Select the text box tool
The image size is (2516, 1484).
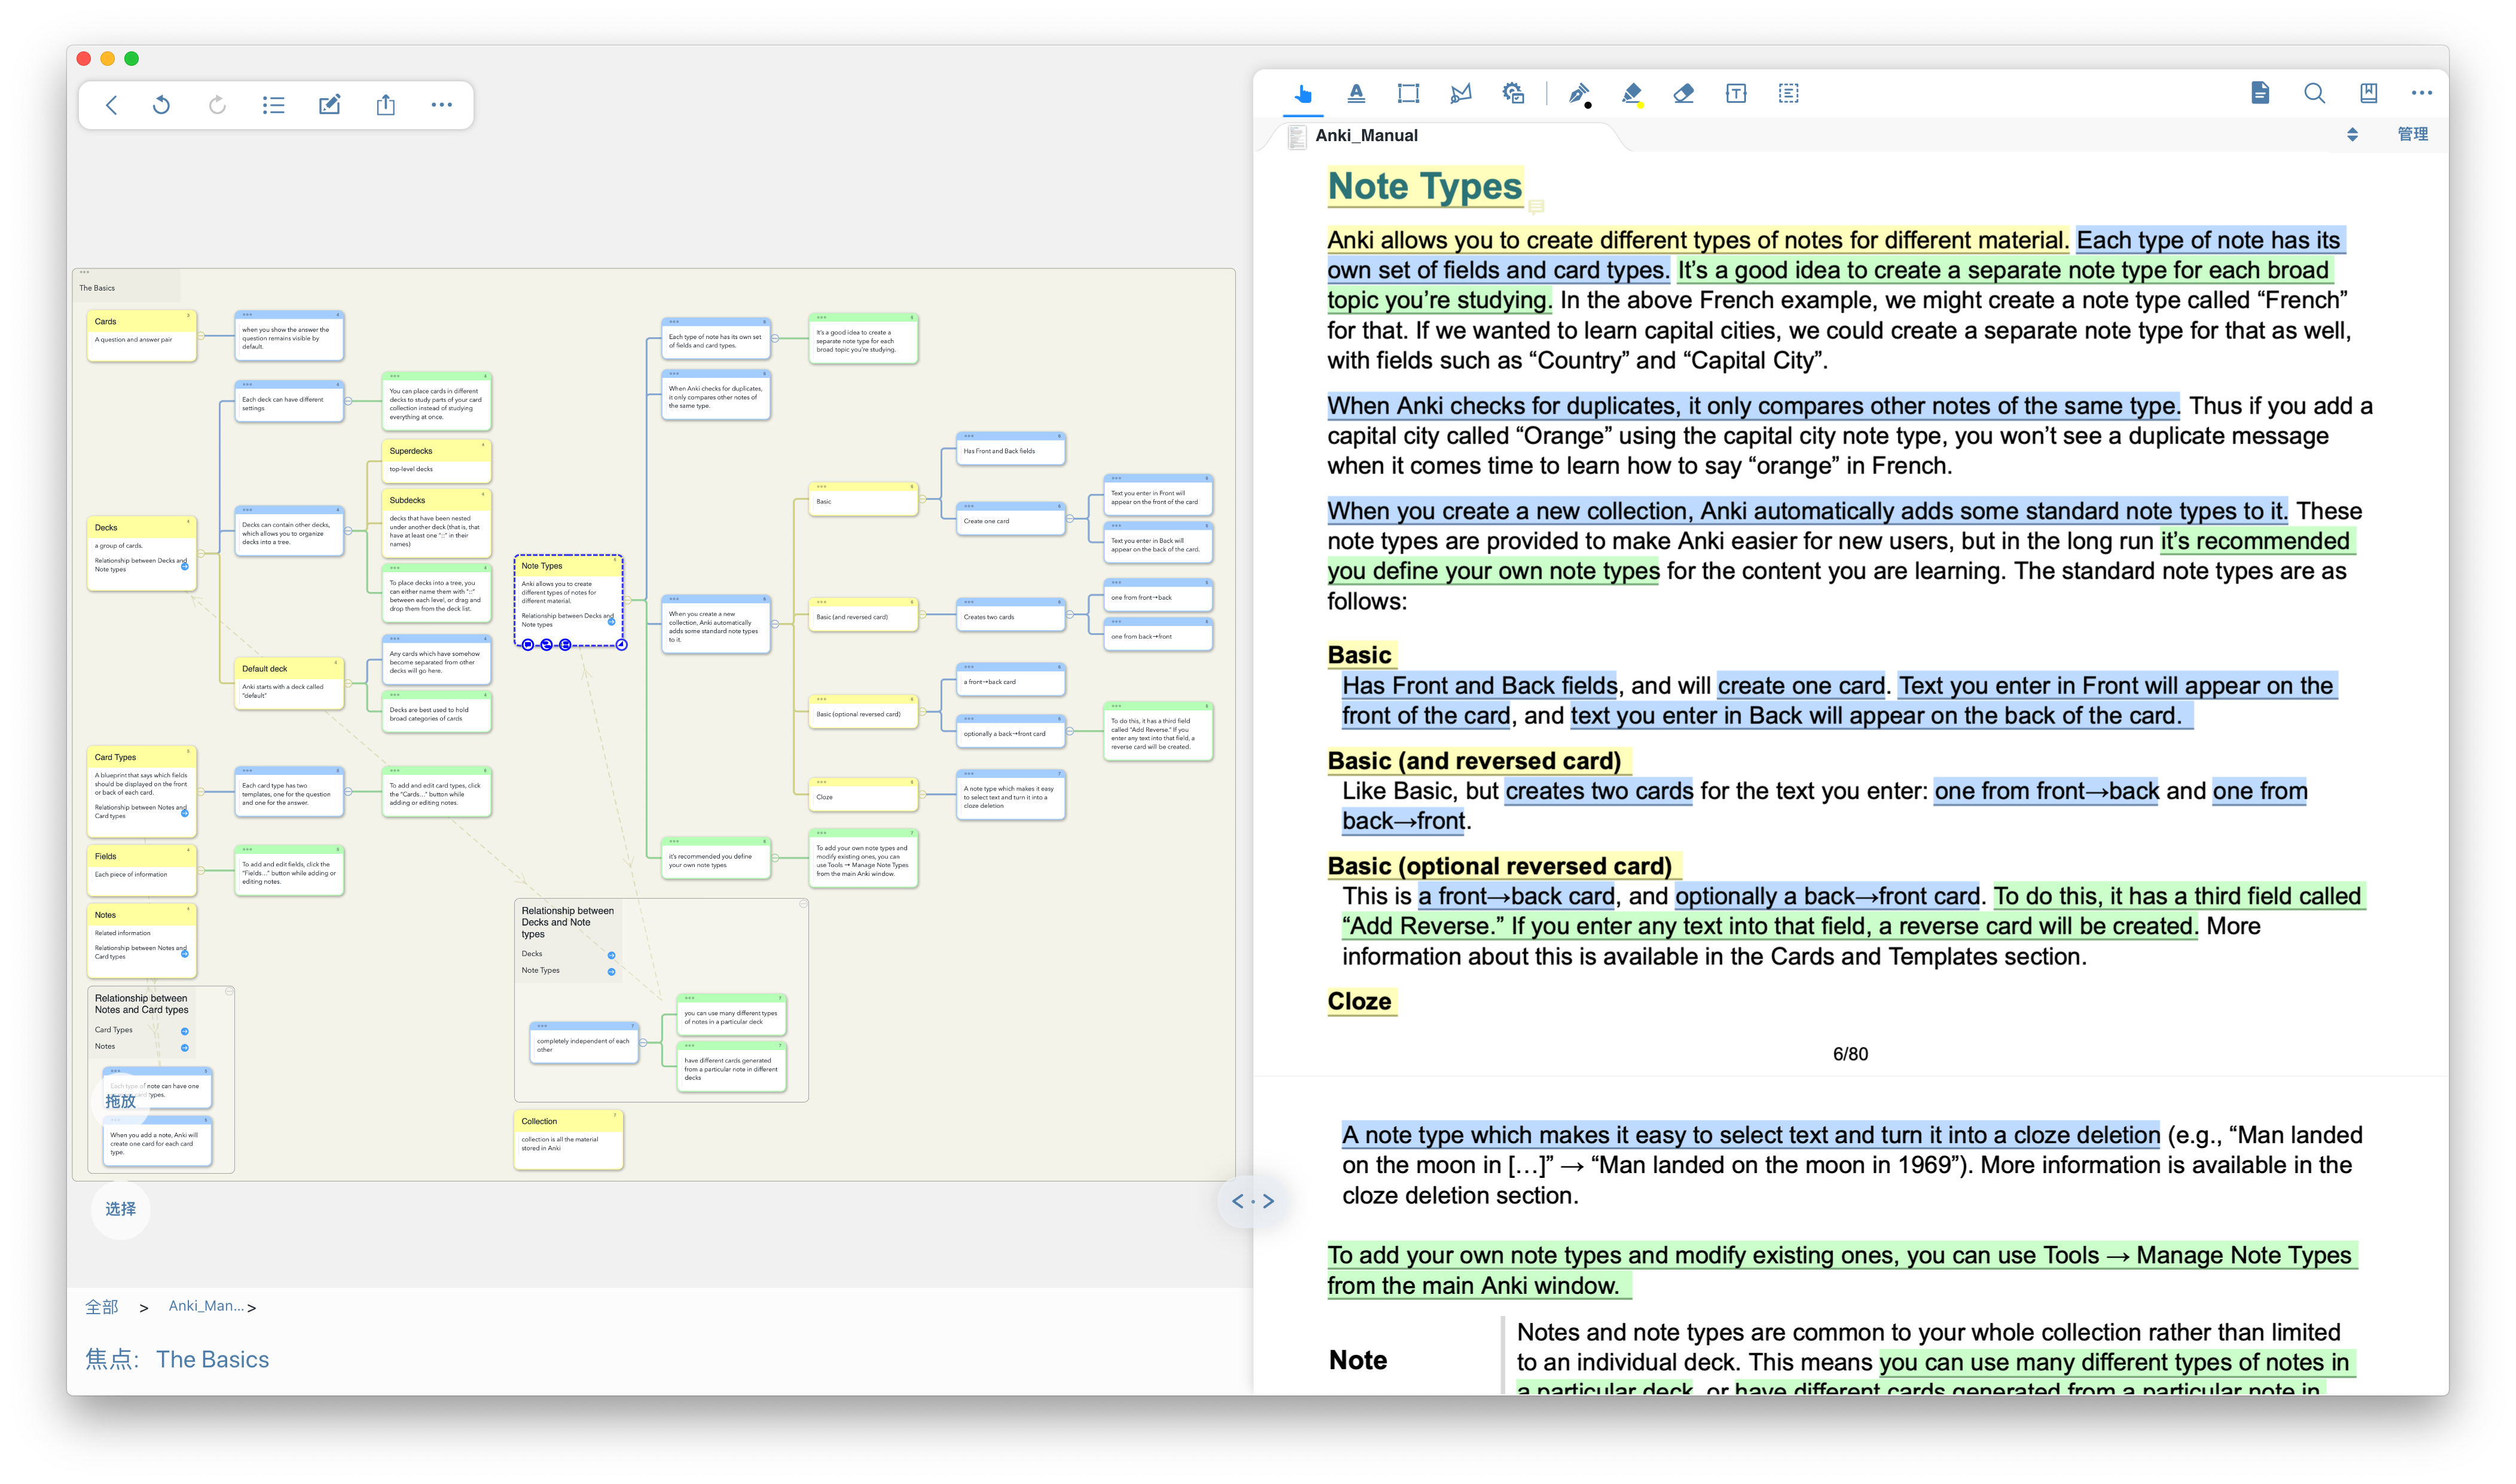coord(1736,93)
